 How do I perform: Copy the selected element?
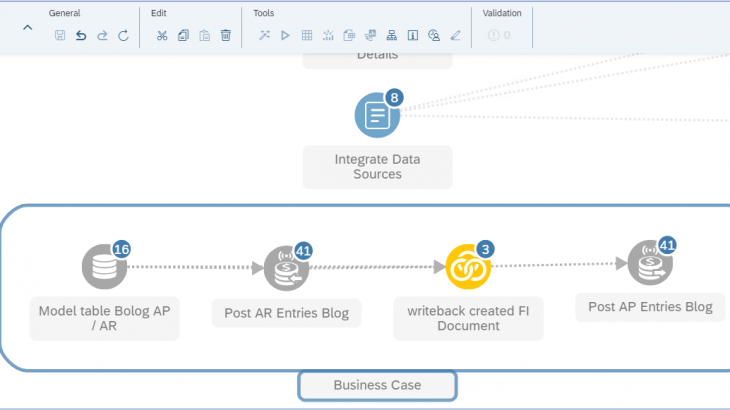[x=183, y=35]
